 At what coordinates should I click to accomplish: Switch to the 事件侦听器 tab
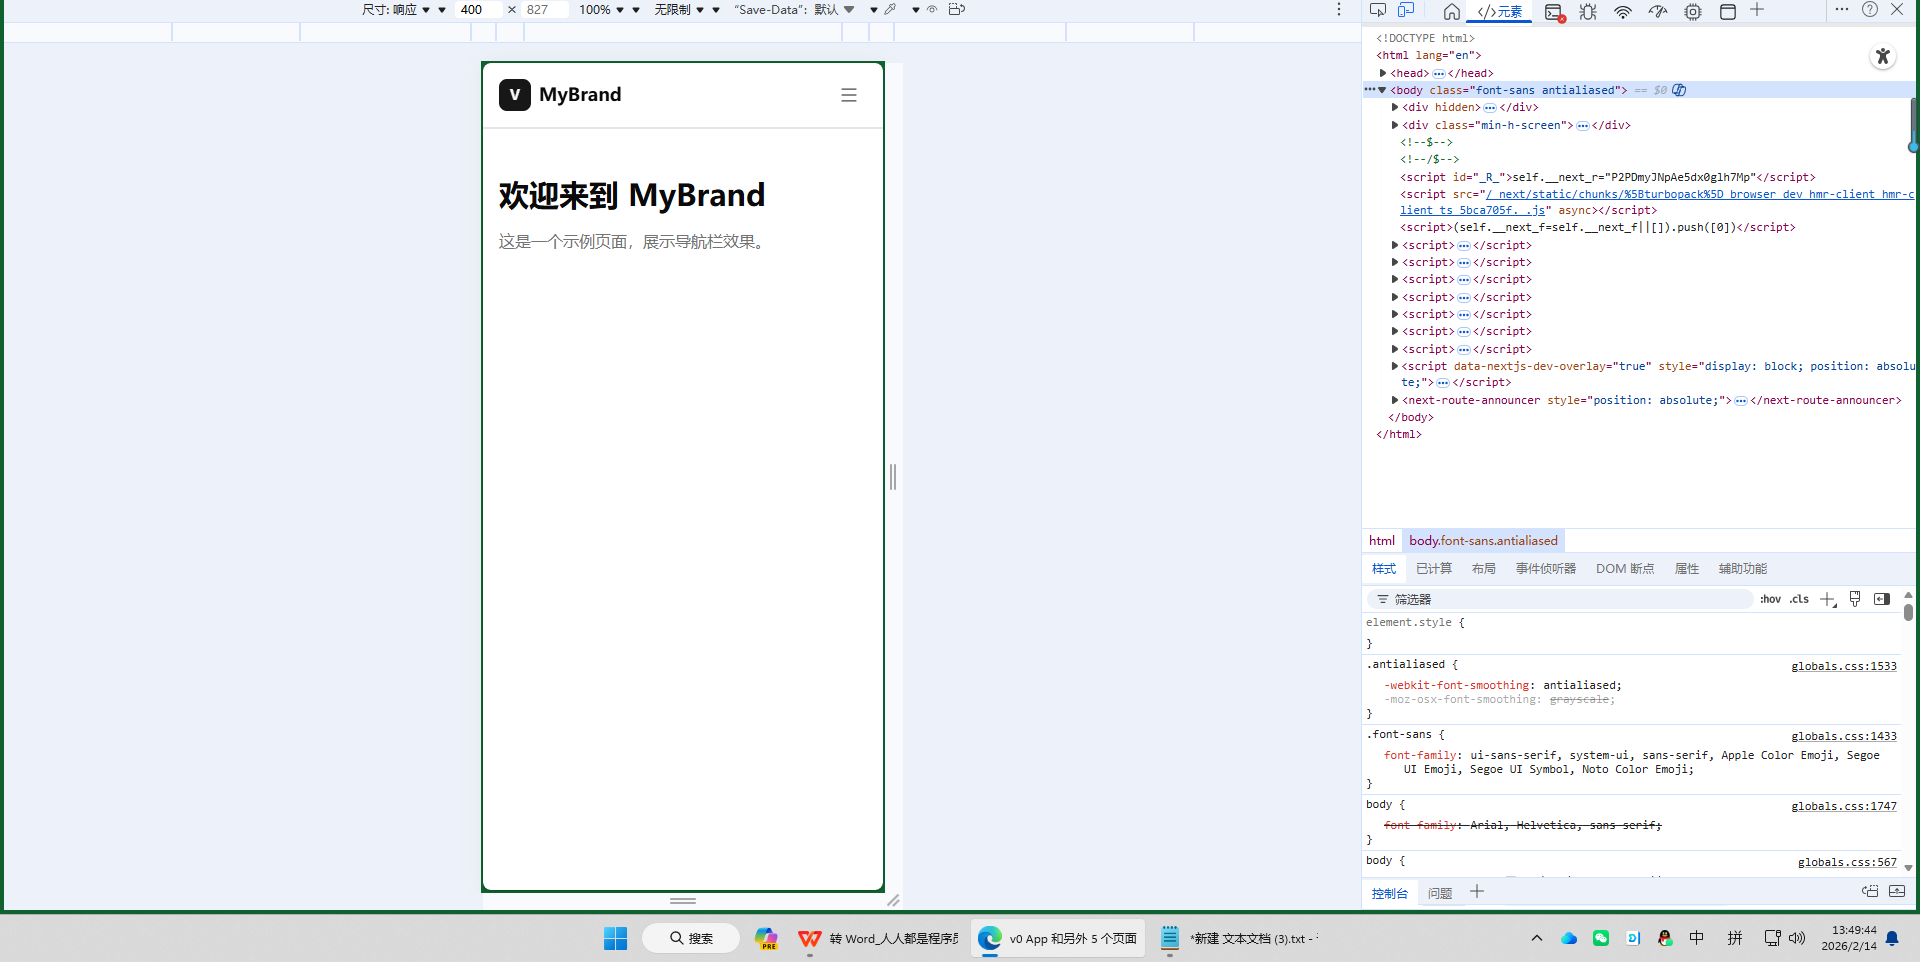click(1546, 569)
